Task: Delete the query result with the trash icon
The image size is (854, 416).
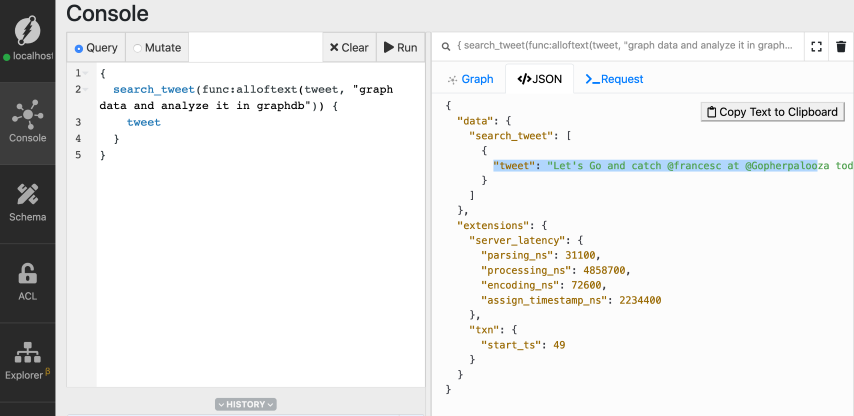Action: 841,46
